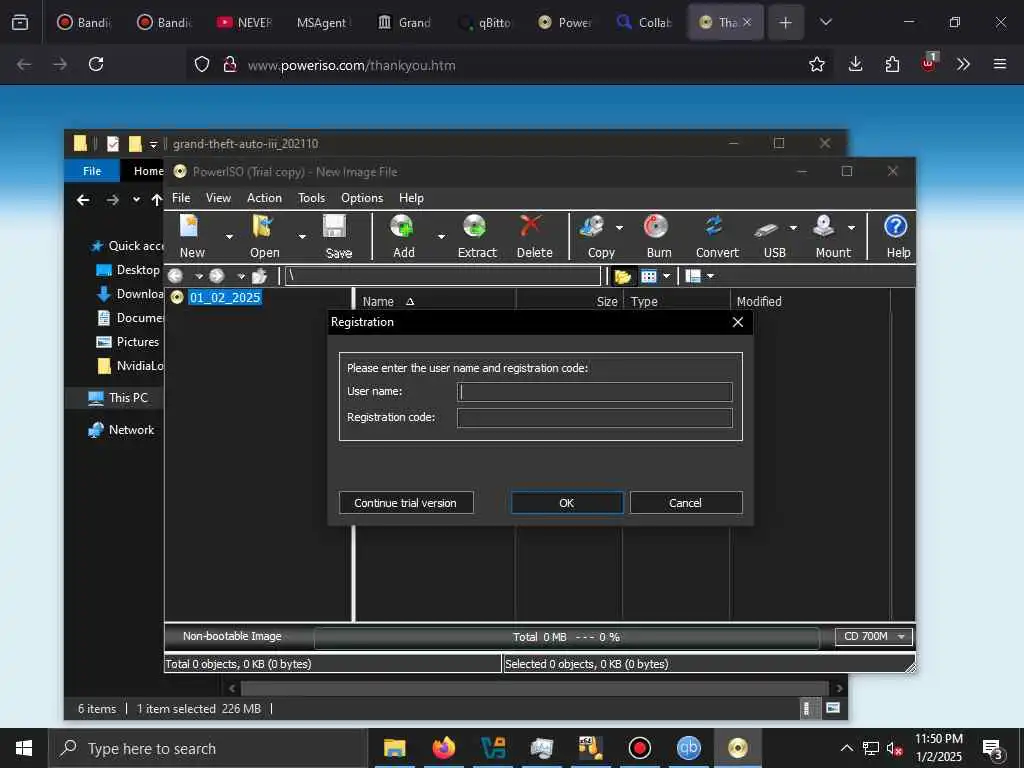Open the dropdown arrow next to Add
This screenshot has height=768, width=1024.
(441, 236)
